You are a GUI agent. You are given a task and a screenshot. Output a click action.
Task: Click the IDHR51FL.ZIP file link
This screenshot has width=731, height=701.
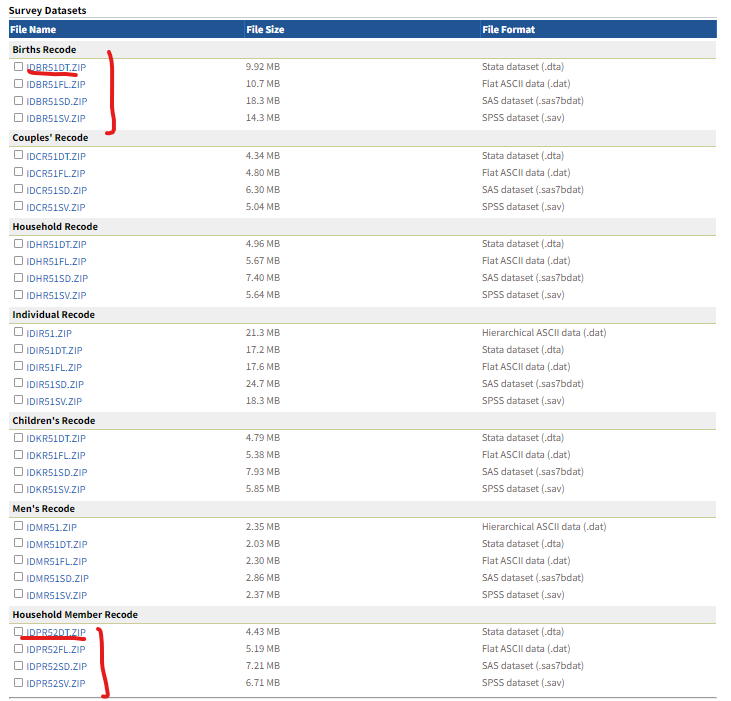click(56, 261)
